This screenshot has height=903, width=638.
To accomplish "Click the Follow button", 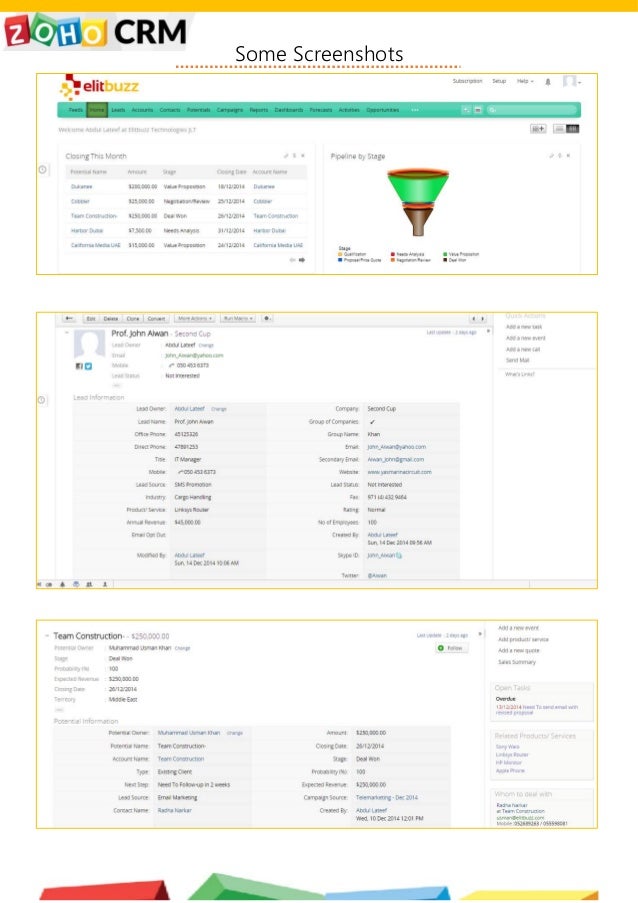I will 451,648.
